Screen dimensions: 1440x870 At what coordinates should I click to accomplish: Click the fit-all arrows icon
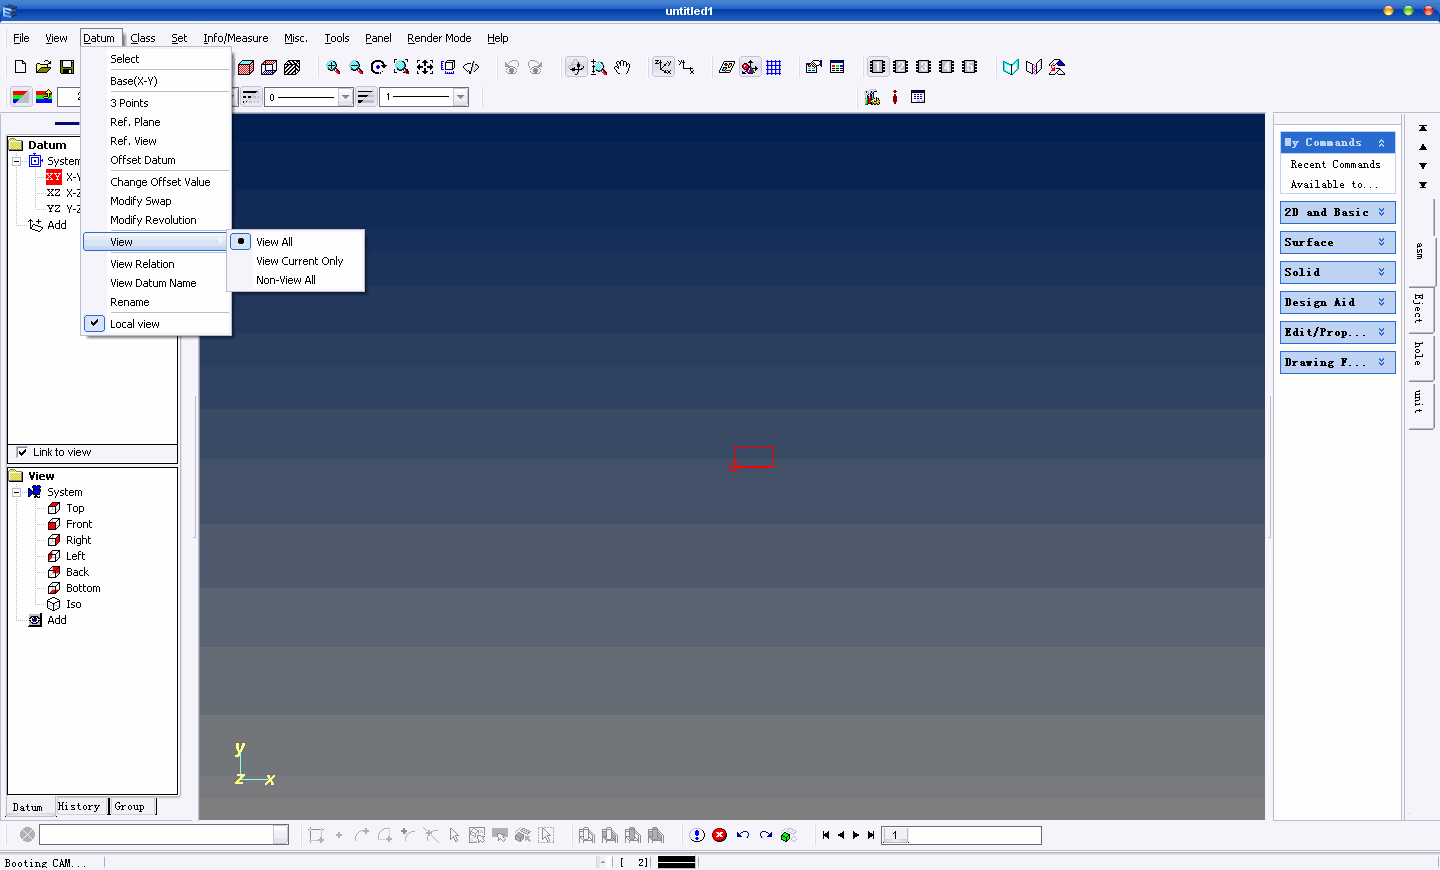425,67
